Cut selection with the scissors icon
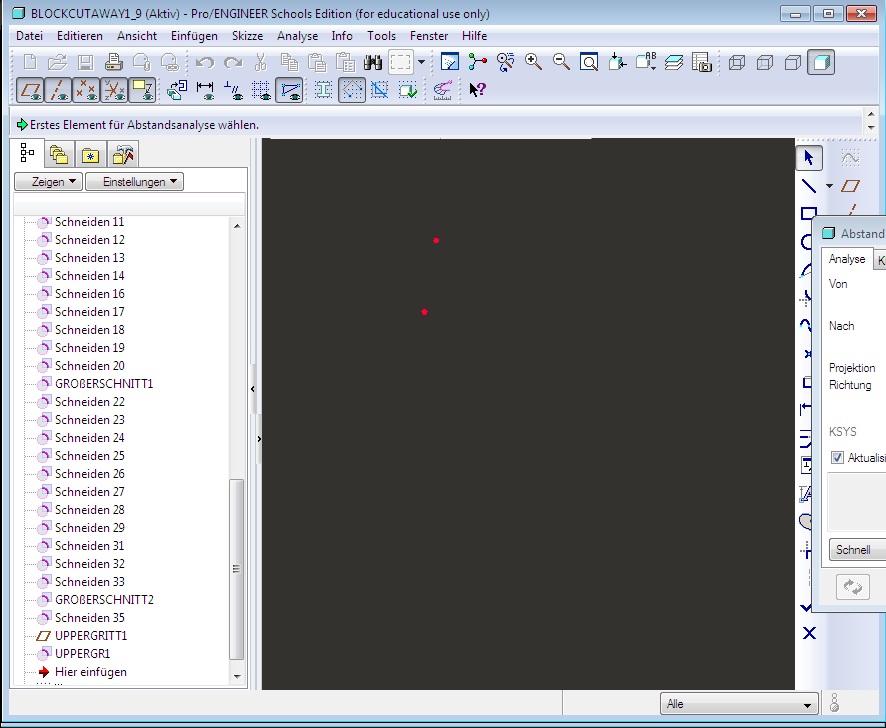Image resolution: width=886 pixels, height=728 pixels. (x=260, y=62)
